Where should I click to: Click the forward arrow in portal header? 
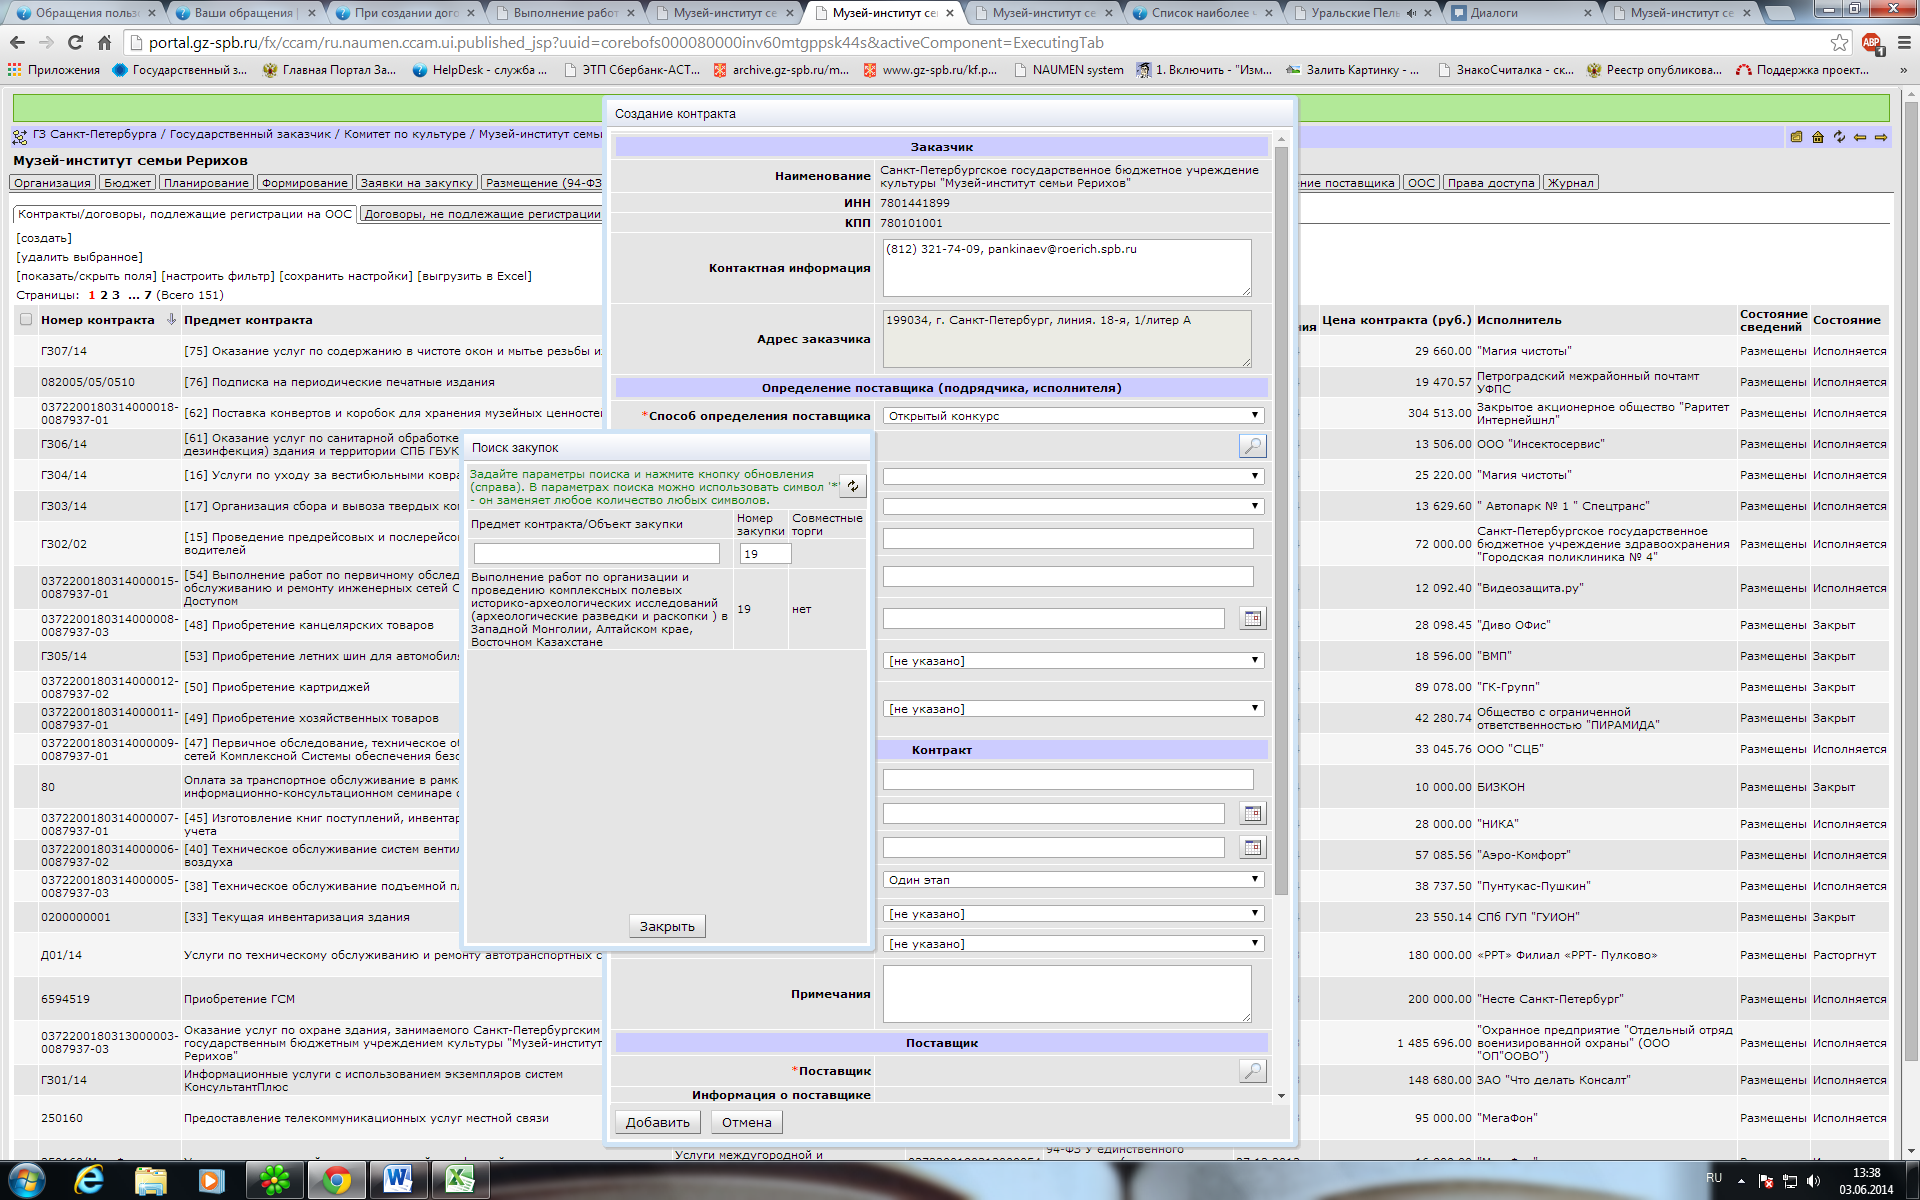tap(1881, 137)
